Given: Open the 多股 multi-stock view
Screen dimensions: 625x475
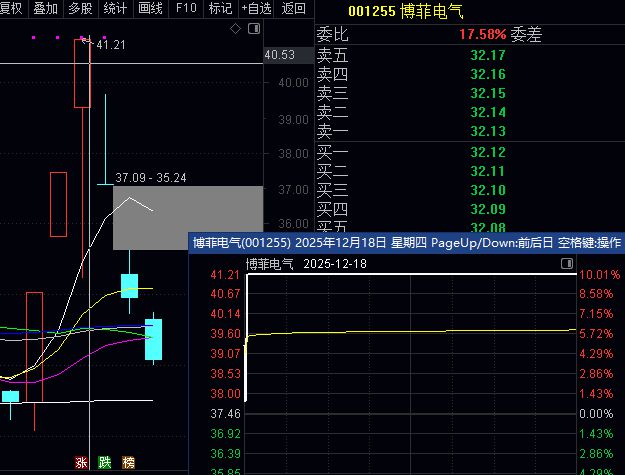Looking at the screenshot, I should coord(81,8).
